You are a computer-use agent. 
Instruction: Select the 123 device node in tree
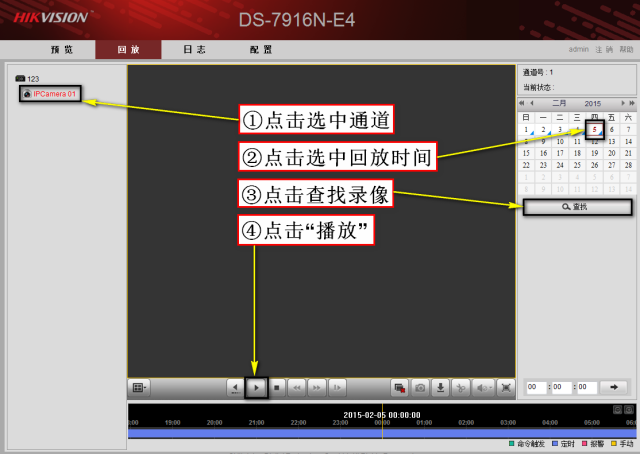click(x=27, y=79)
